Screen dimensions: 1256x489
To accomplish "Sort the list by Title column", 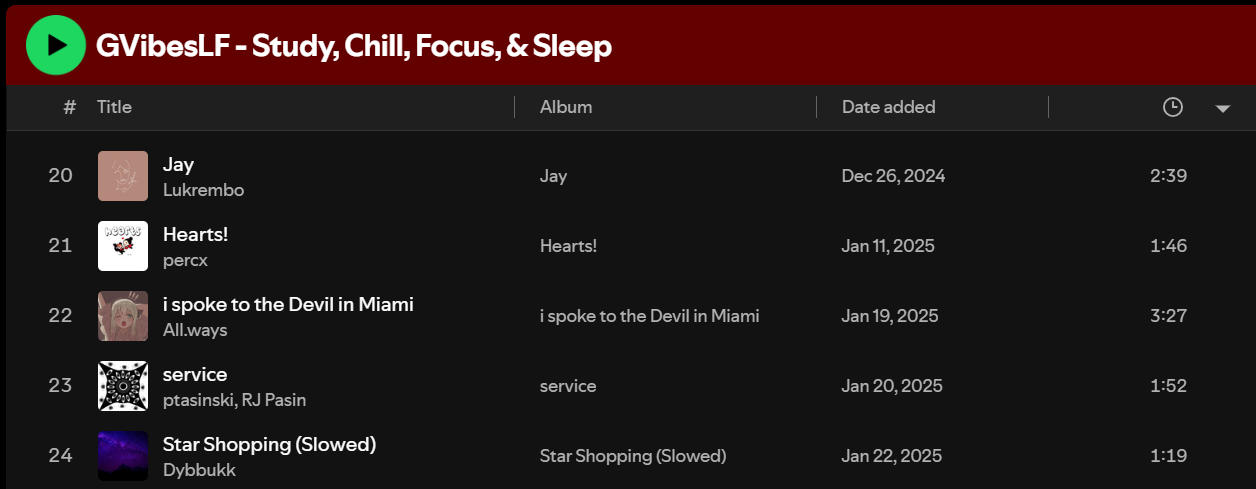I will [x=114, y=107].
